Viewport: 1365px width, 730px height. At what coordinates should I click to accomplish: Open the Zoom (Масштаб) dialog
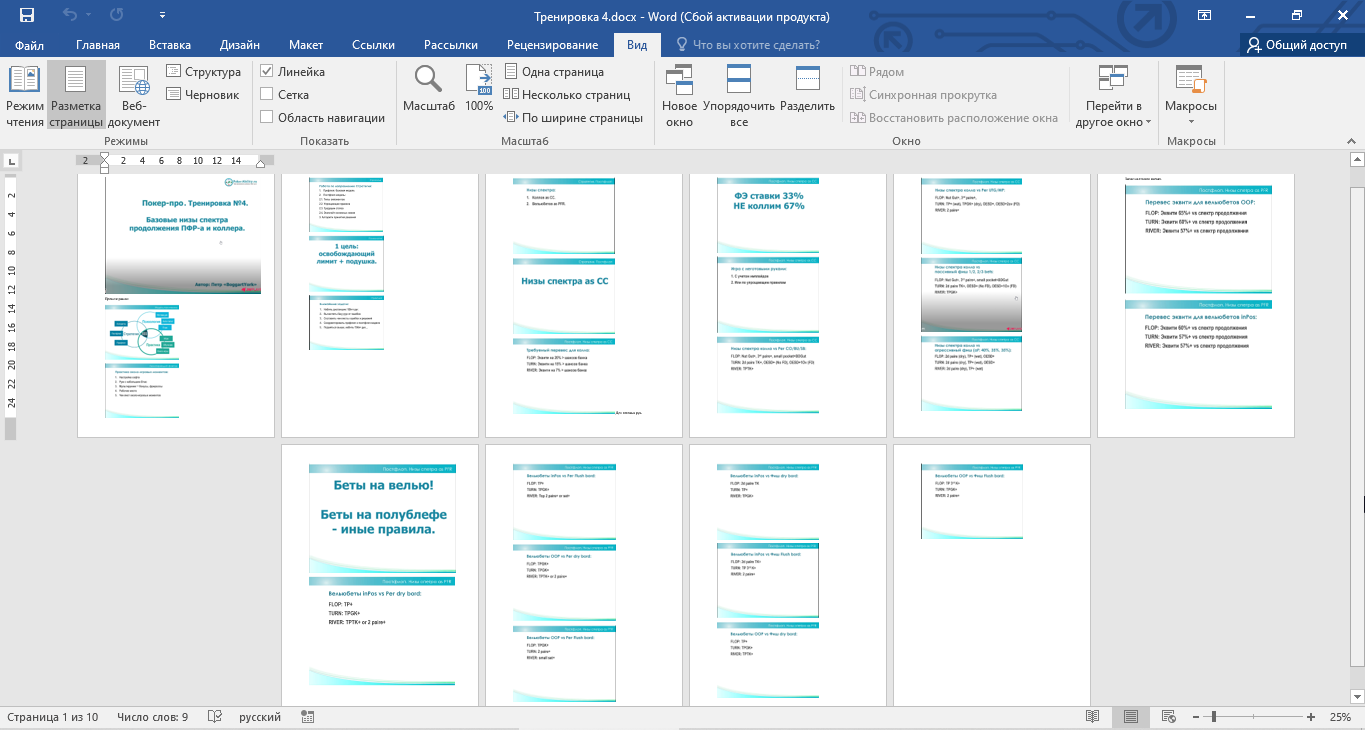429,88
